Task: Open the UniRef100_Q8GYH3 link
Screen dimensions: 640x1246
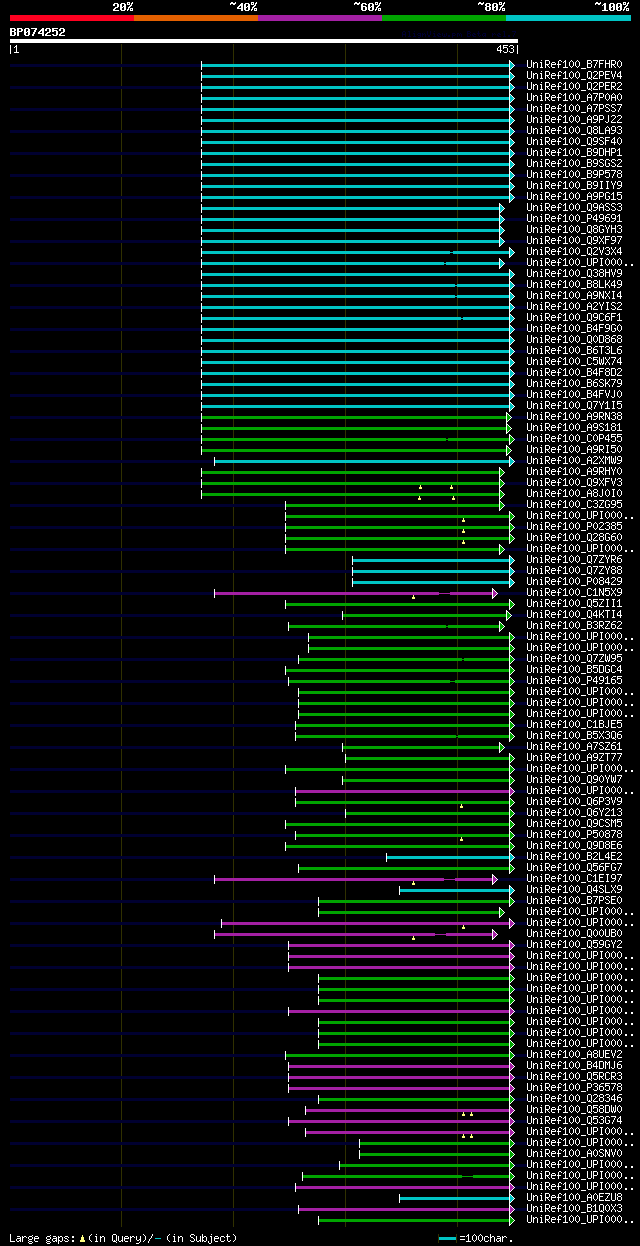Action: pos(574,229)
